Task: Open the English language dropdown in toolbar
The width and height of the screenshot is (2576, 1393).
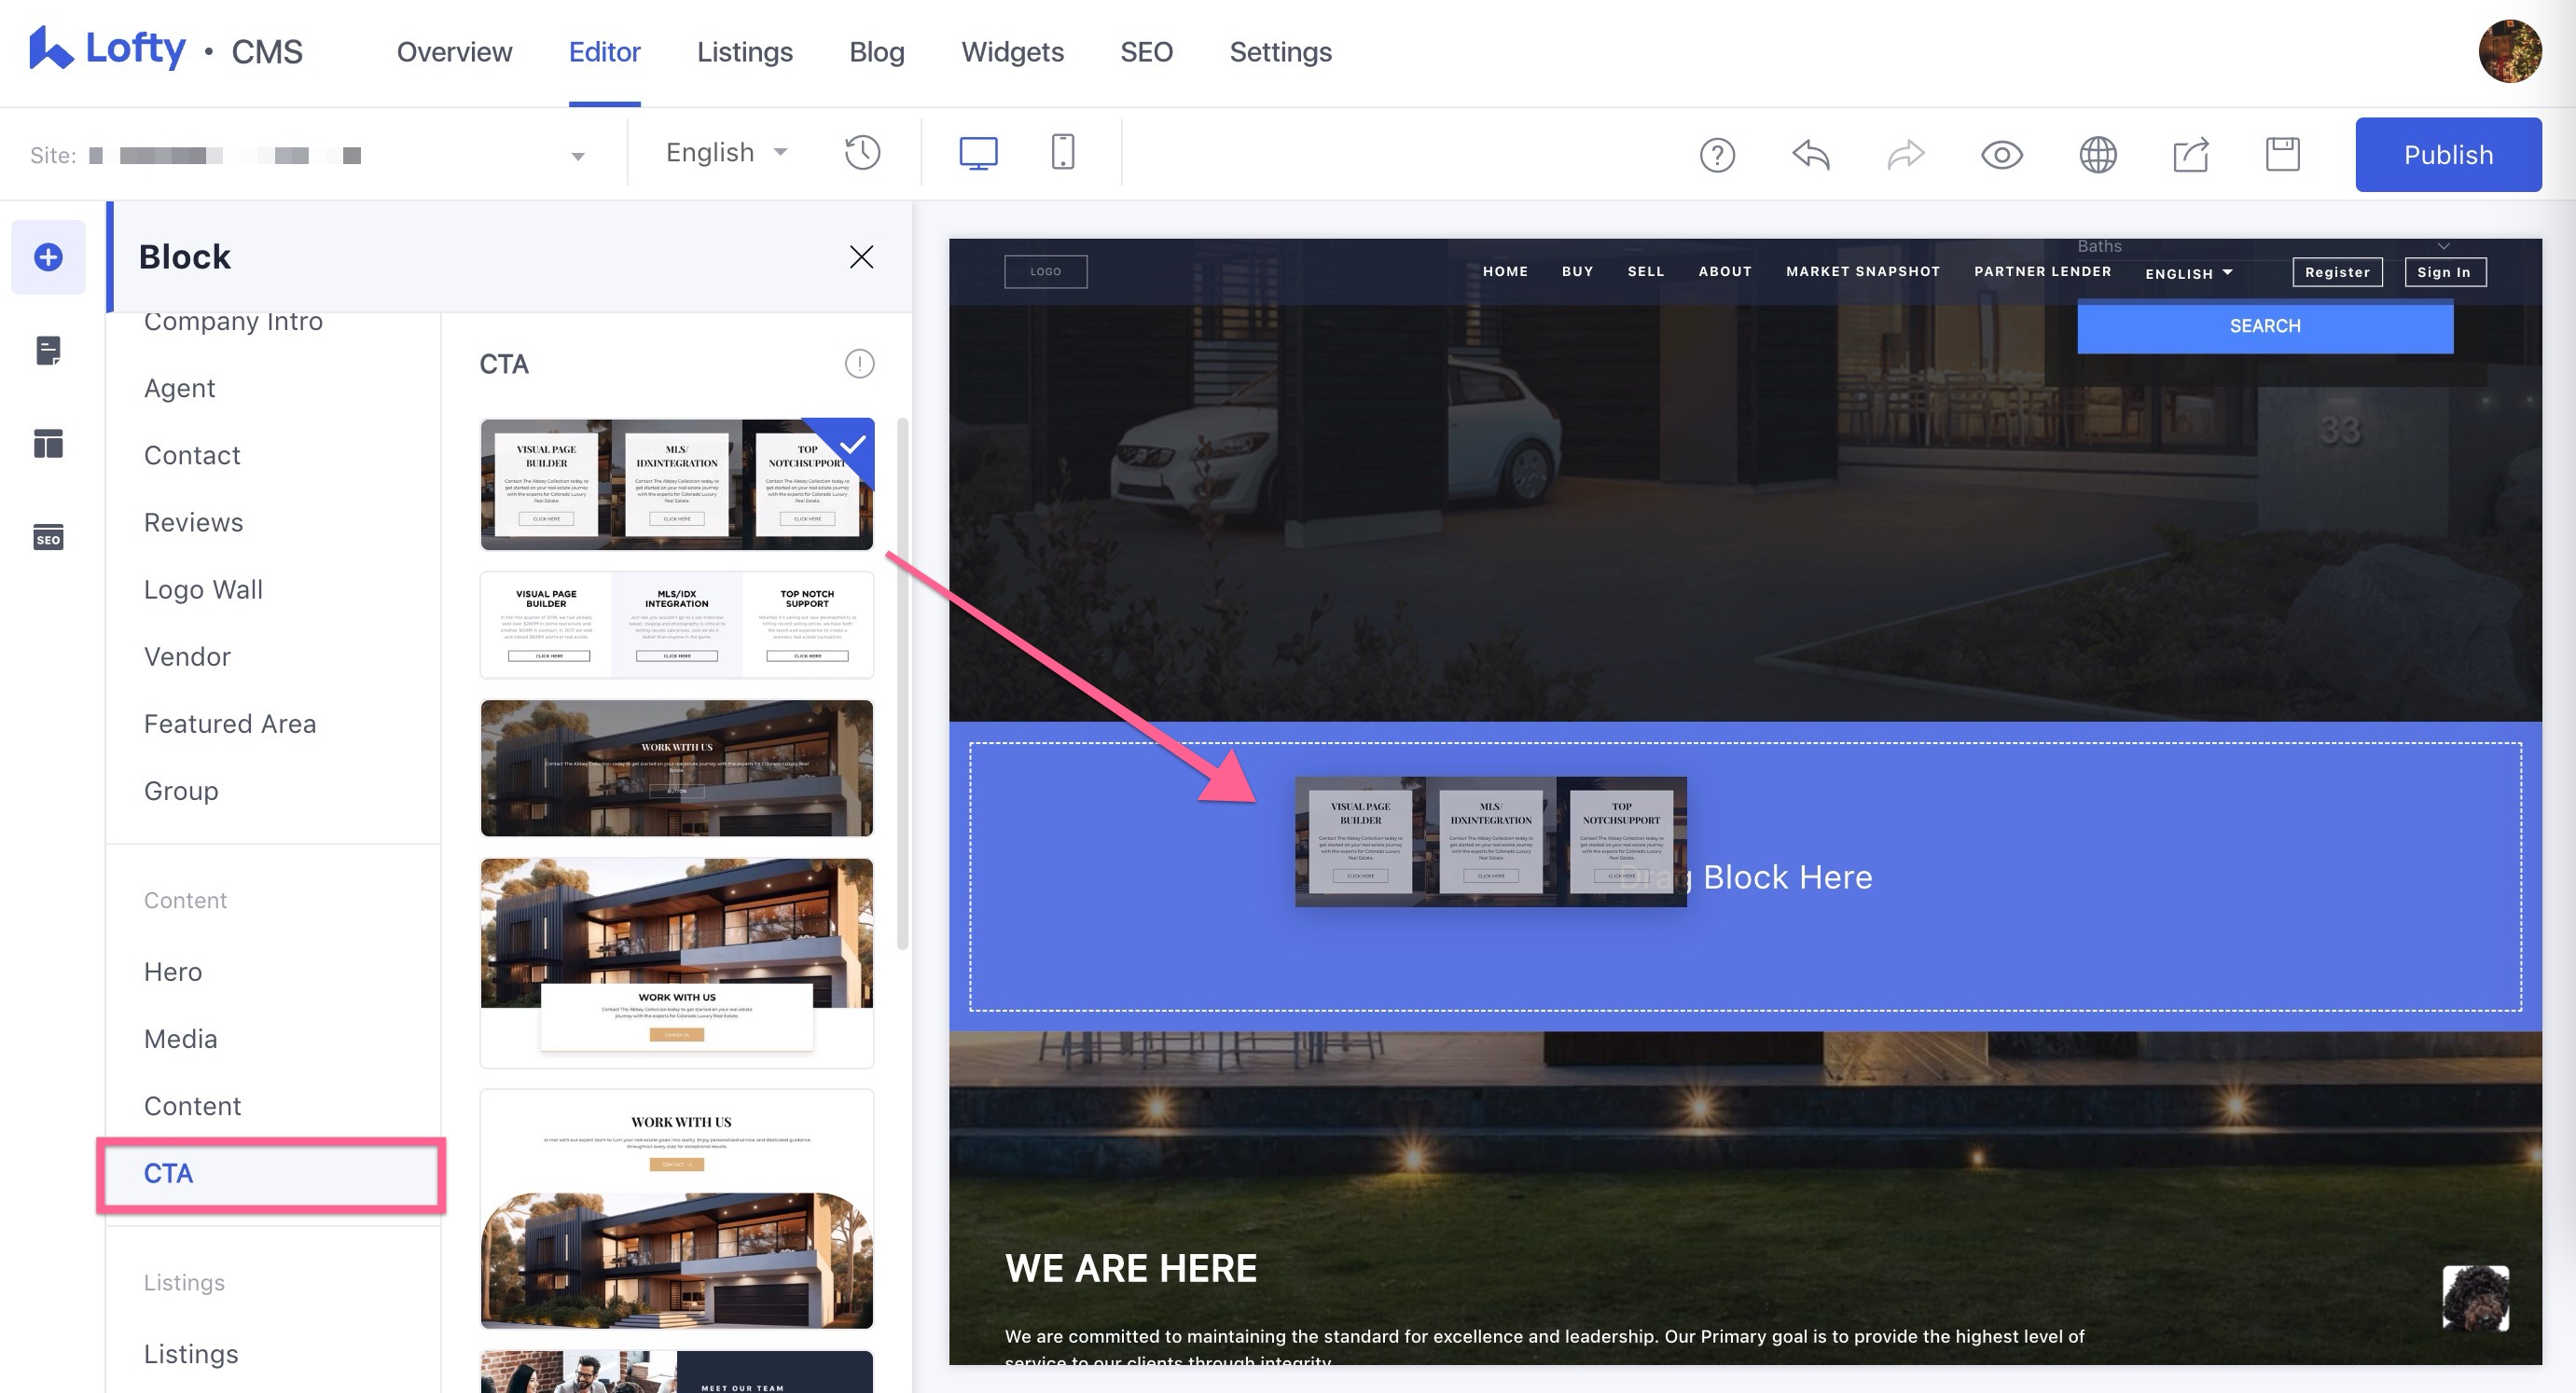Action: [726, 153]
